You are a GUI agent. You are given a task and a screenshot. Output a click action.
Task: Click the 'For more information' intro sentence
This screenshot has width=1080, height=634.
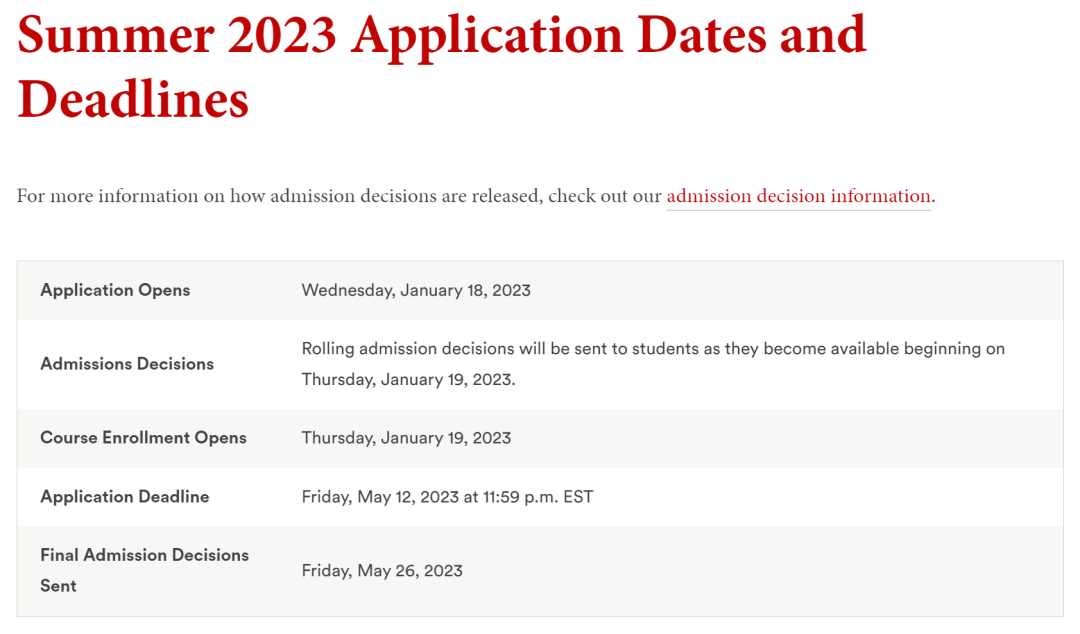(x=476, y=196)
